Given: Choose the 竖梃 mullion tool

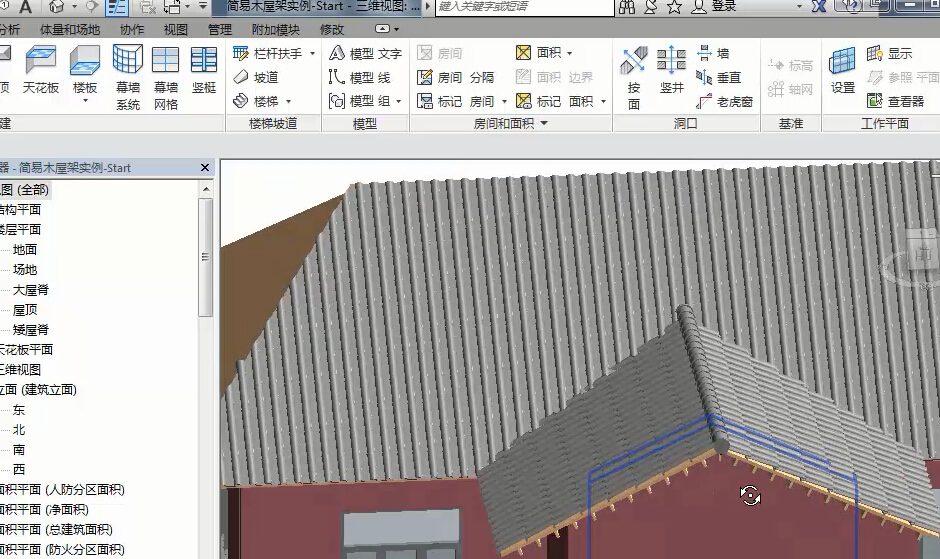Looking at the screenshot, I should (x=204, y=70).
